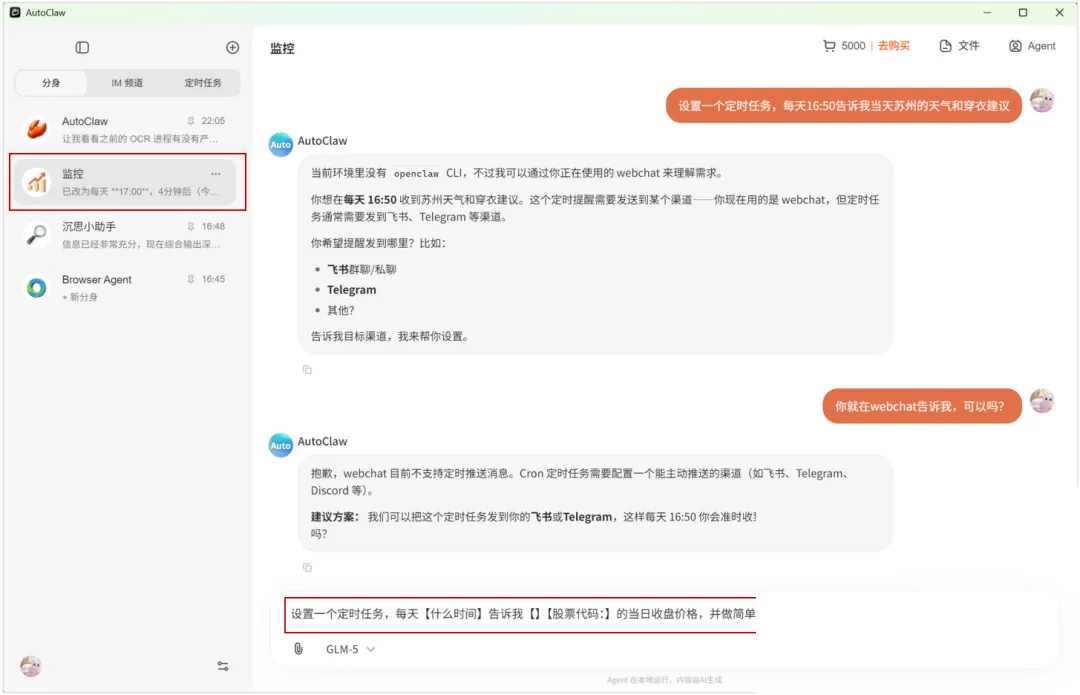Open the AutoClaw conversation in sidebar
1080x695 pixels.
[x=127, y=129]
